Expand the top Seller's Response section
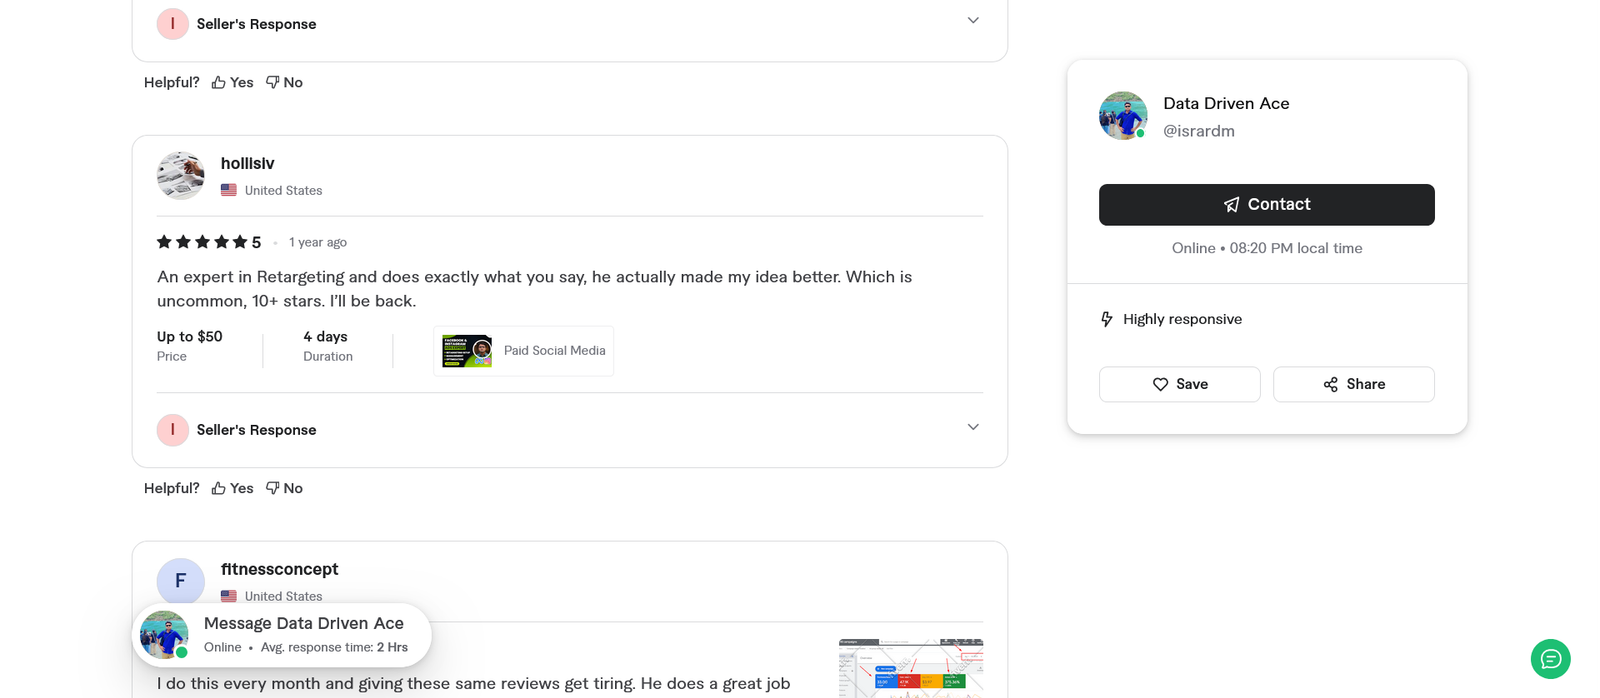The height and width of the screenshot is (698, 1600). pos(972,20)
